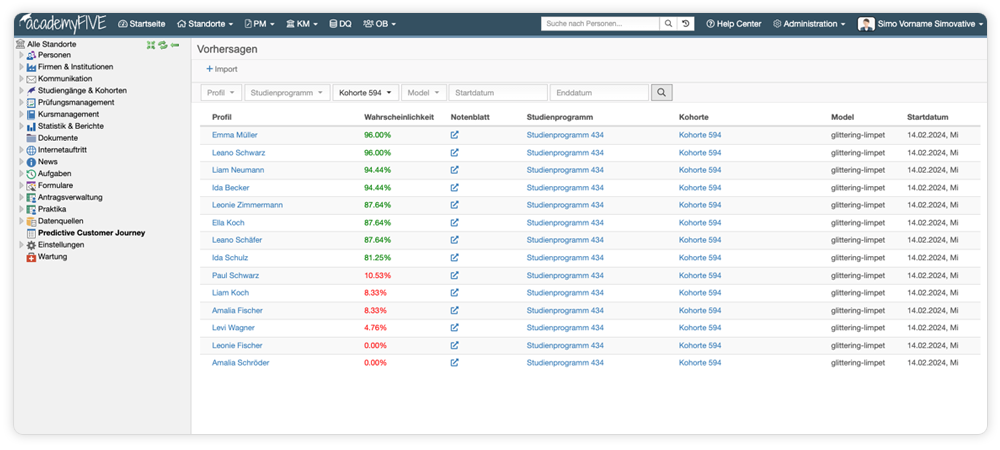Image resolution: width=1000 pixels, height=450 pixels.
Task: Click the green collapse sidebar arrow icon
Action: click(x=175, y=45)
